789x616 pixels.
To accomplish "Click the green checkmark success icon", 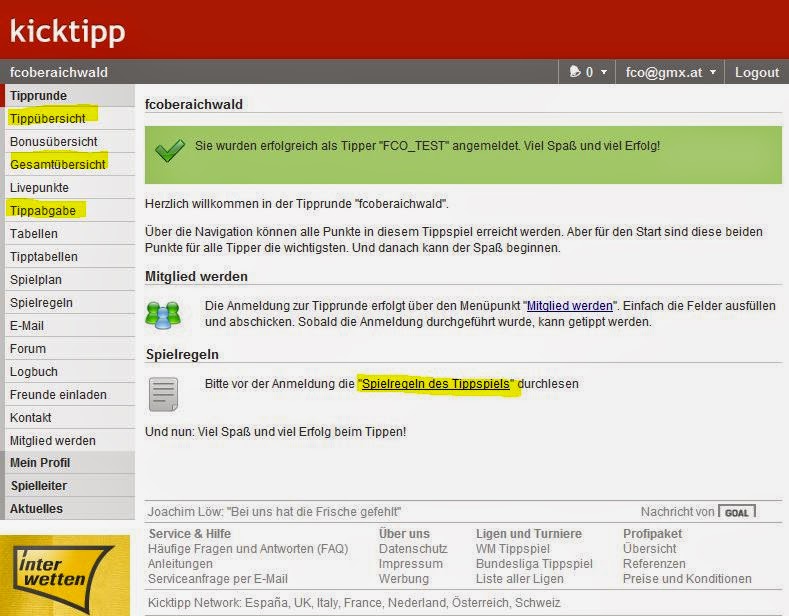I will pos(170,149).
